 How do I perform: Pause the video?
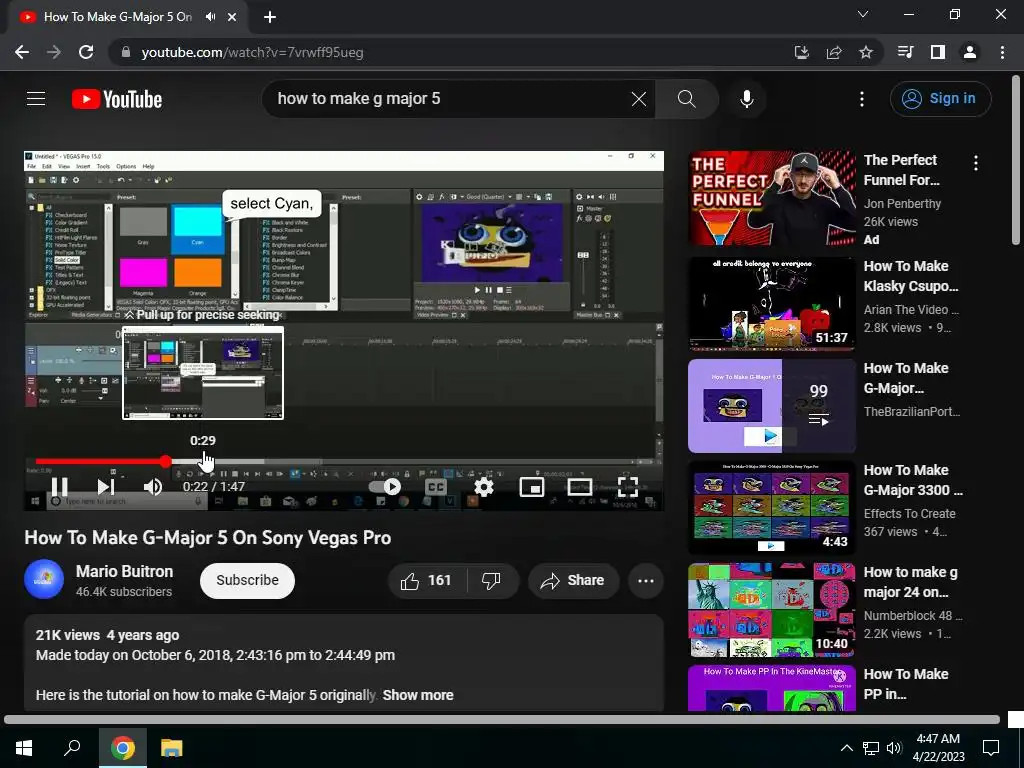point(59,487)
